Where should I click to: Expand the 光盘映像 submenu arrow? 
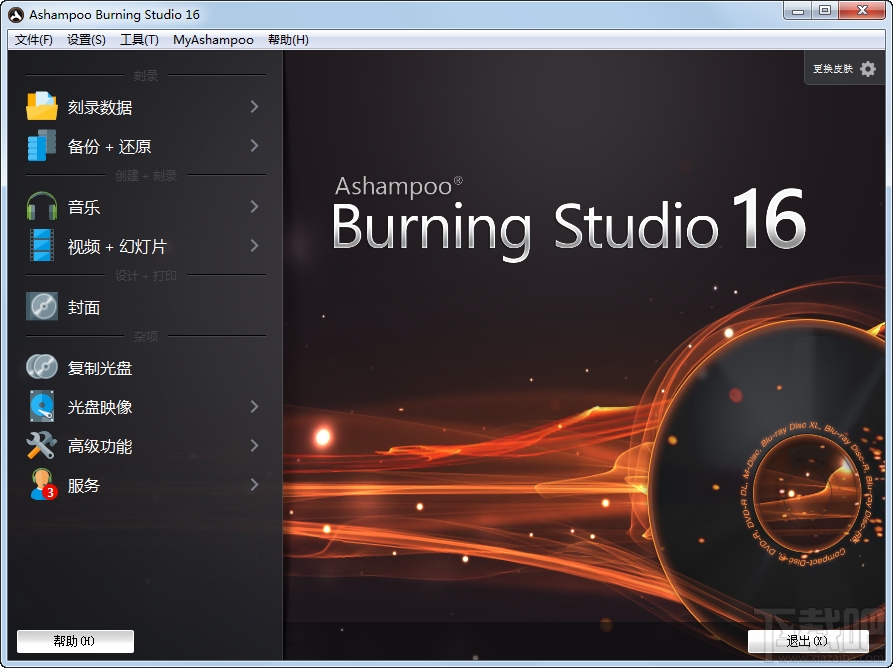[255, 406]
